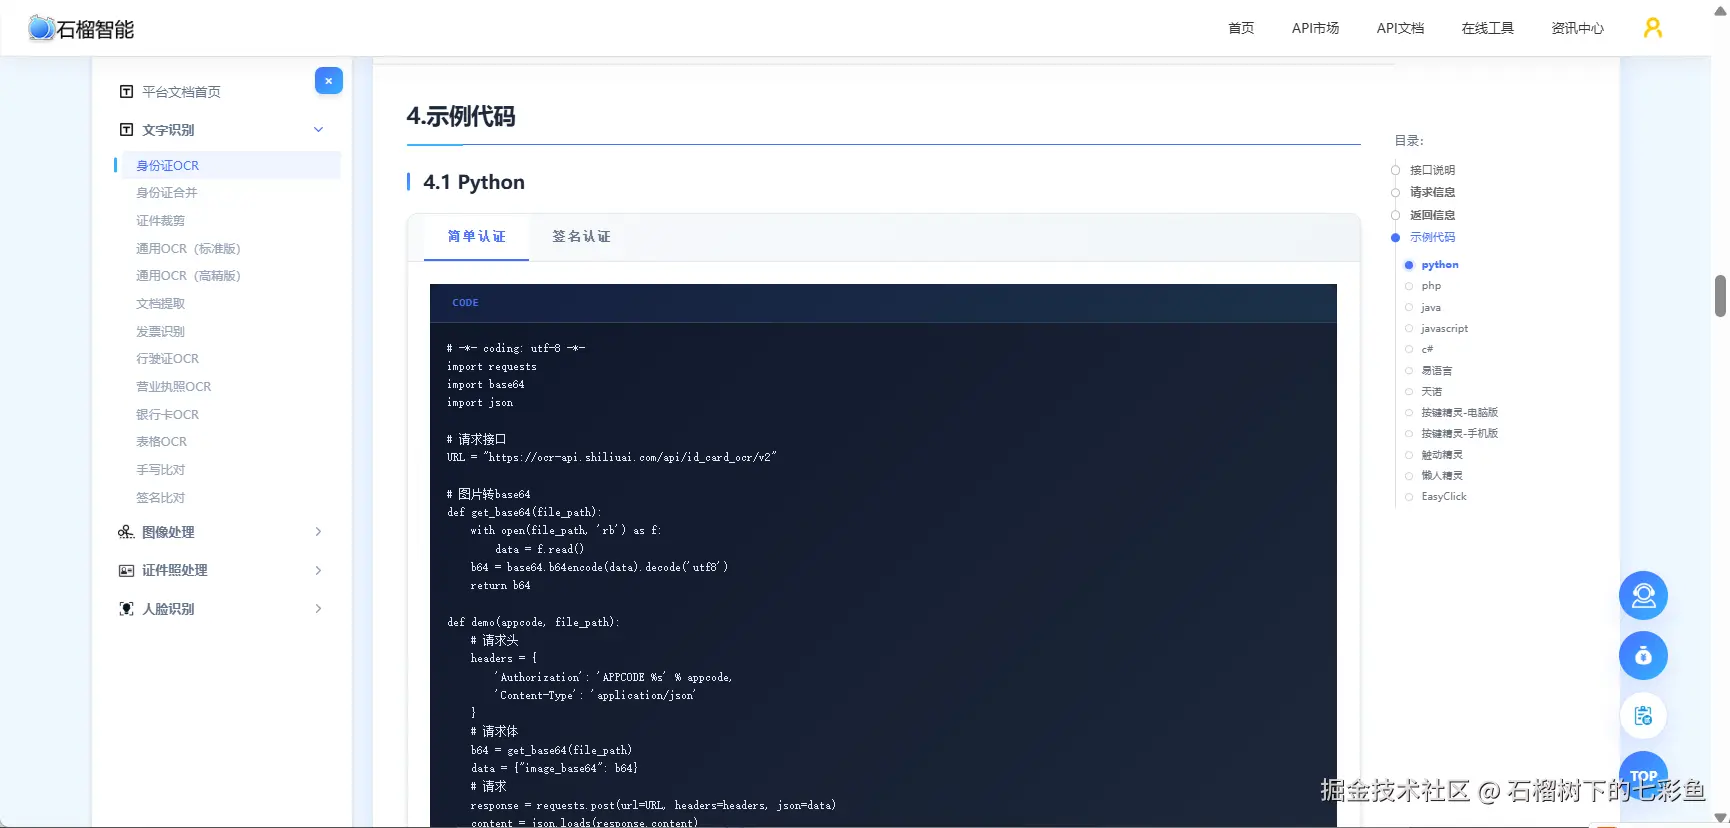This screenshot has height=828, width=1730.
Task: Click the 图像处理 section icon
Action: pos(126,532)
